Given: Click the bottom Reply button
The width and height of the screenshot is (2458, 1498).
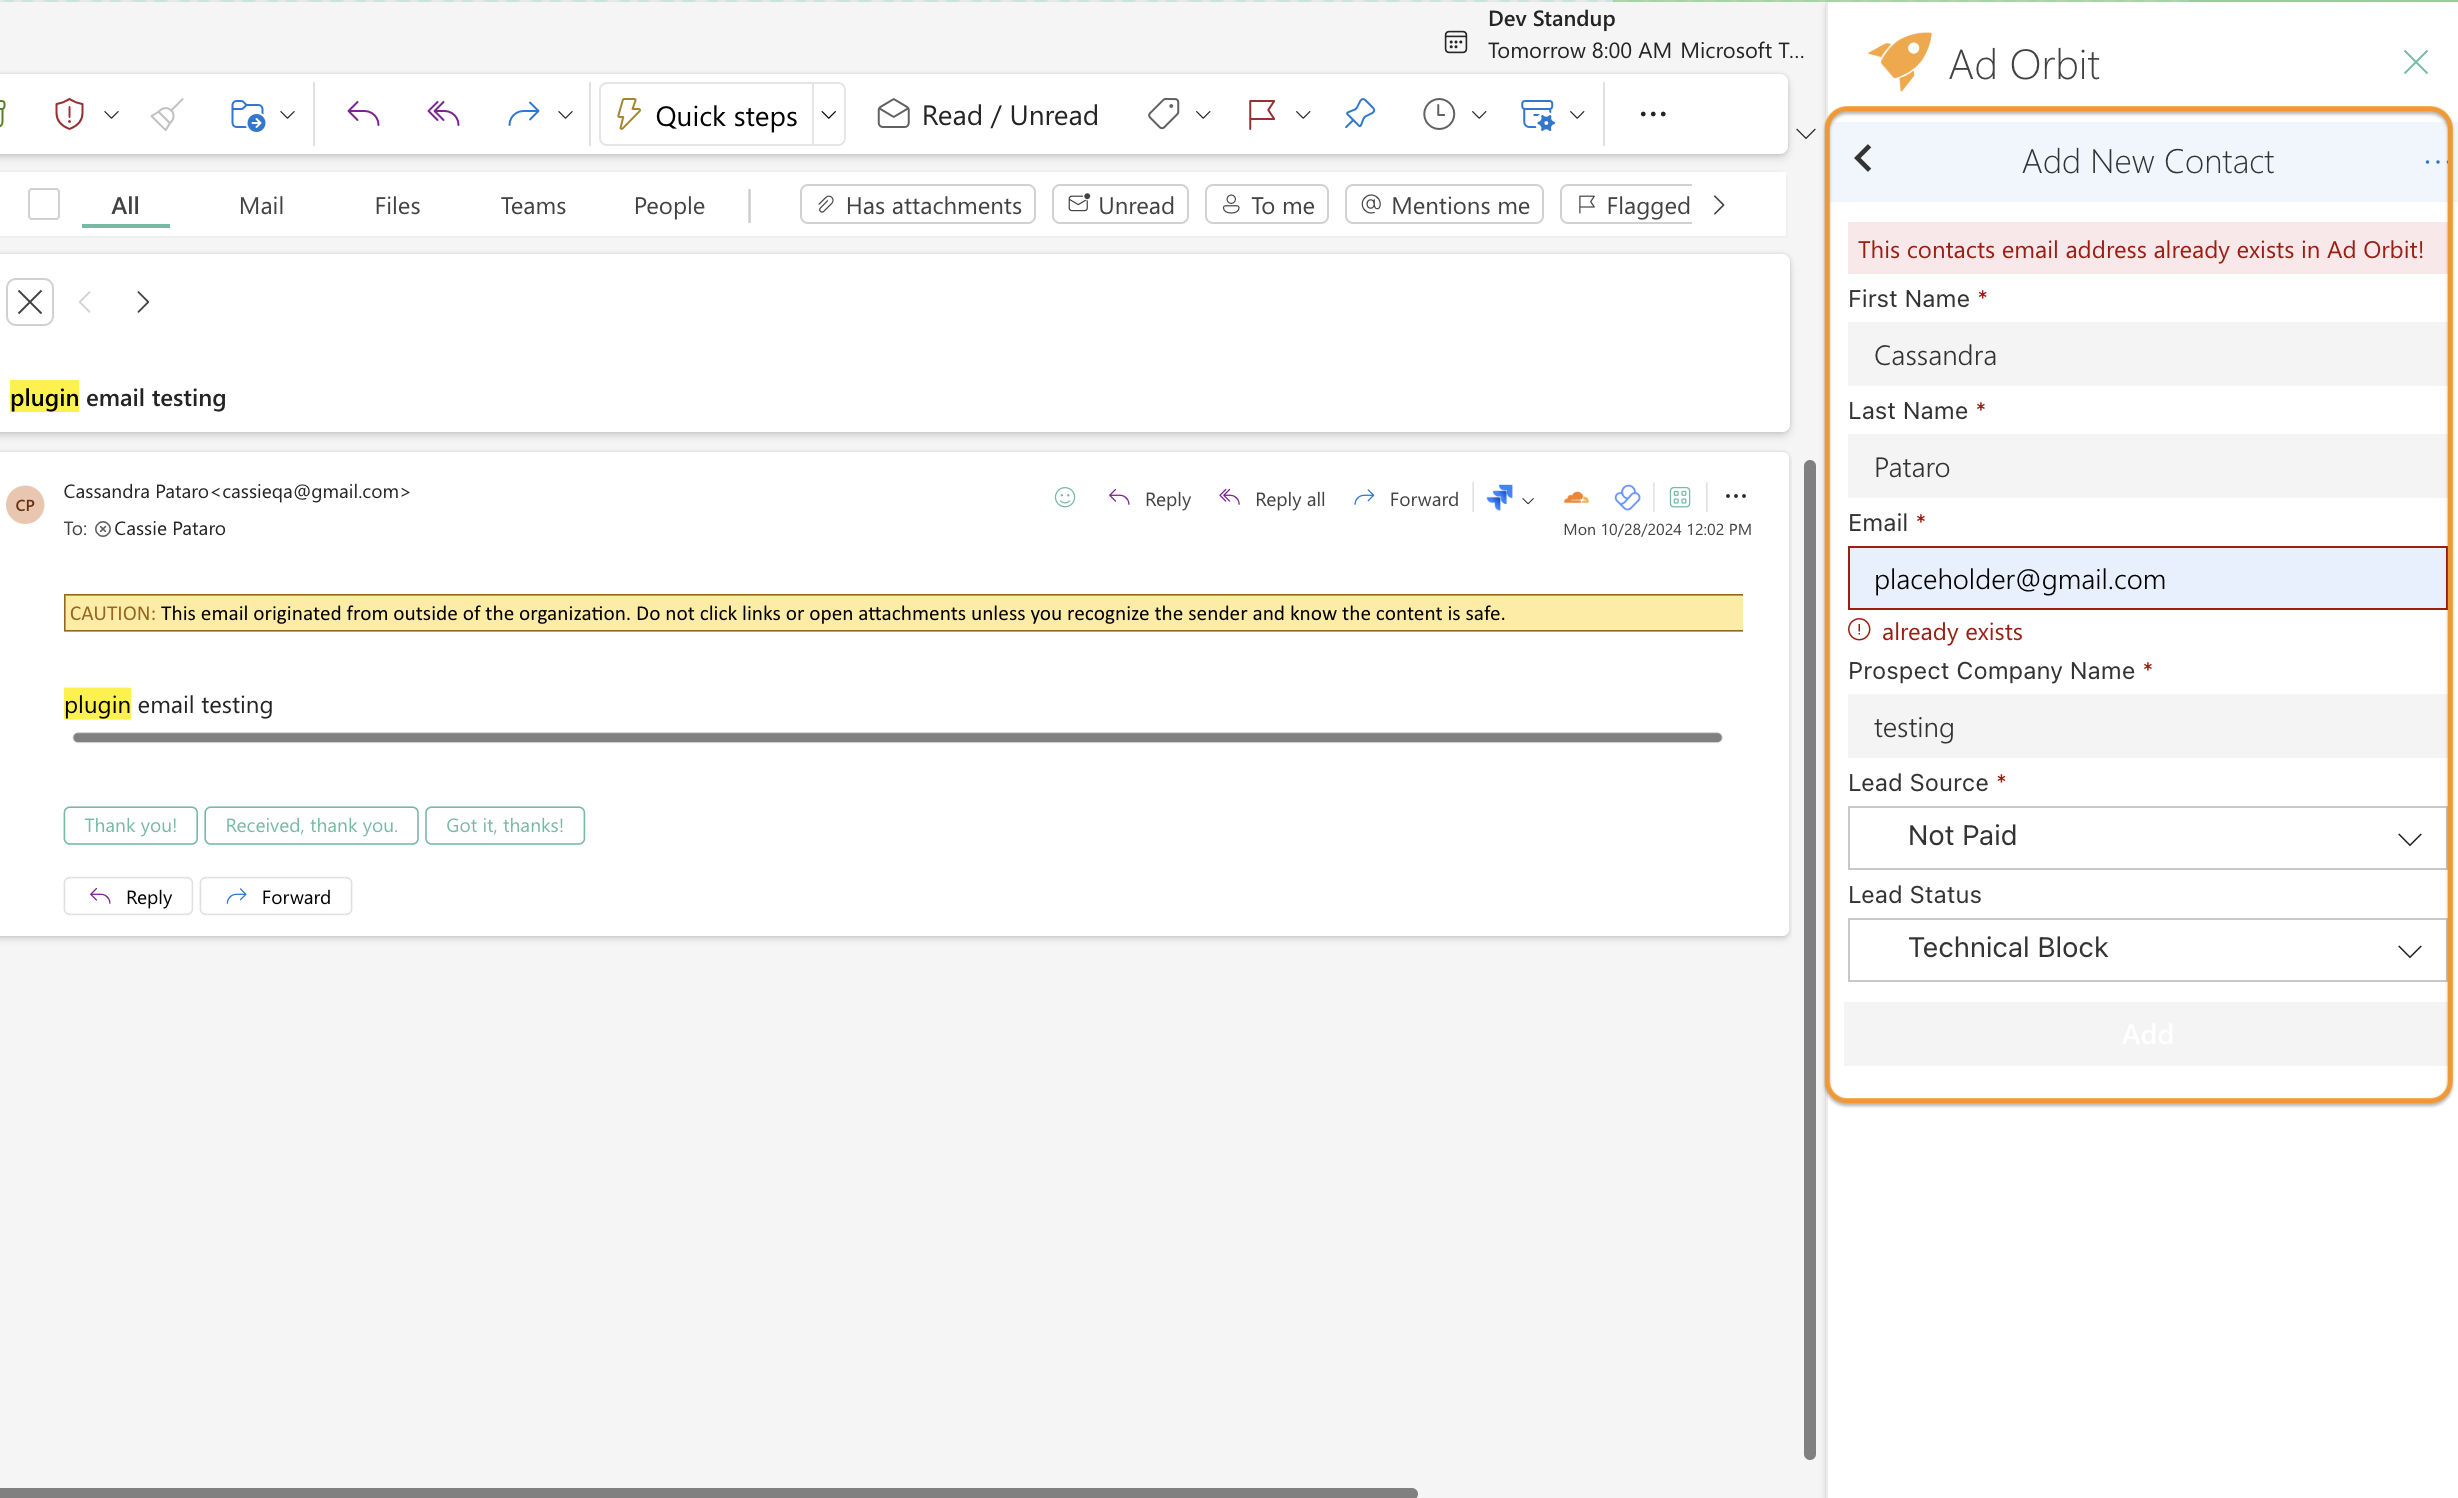Looking at the screenshot, I should 128,896.
